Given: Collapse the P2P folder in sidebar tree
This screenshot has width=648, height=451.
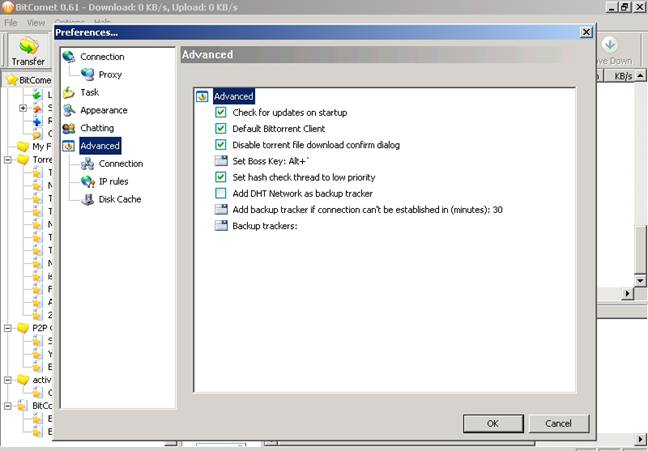Looking at the screenshot, I should click(x=8, y=327).
